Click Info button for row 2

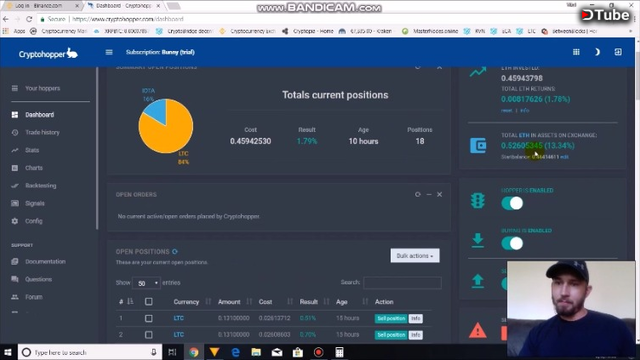[416, 335]
